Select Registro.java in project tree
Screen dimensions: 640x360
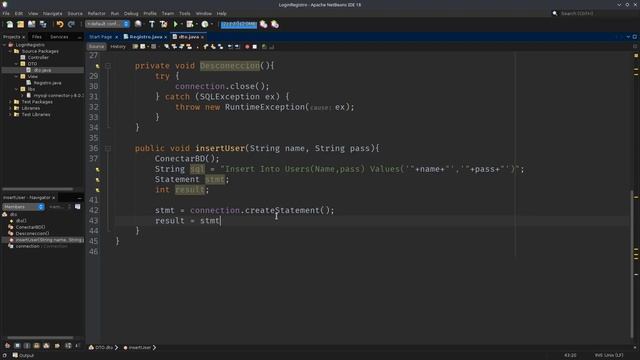(47, 83)
